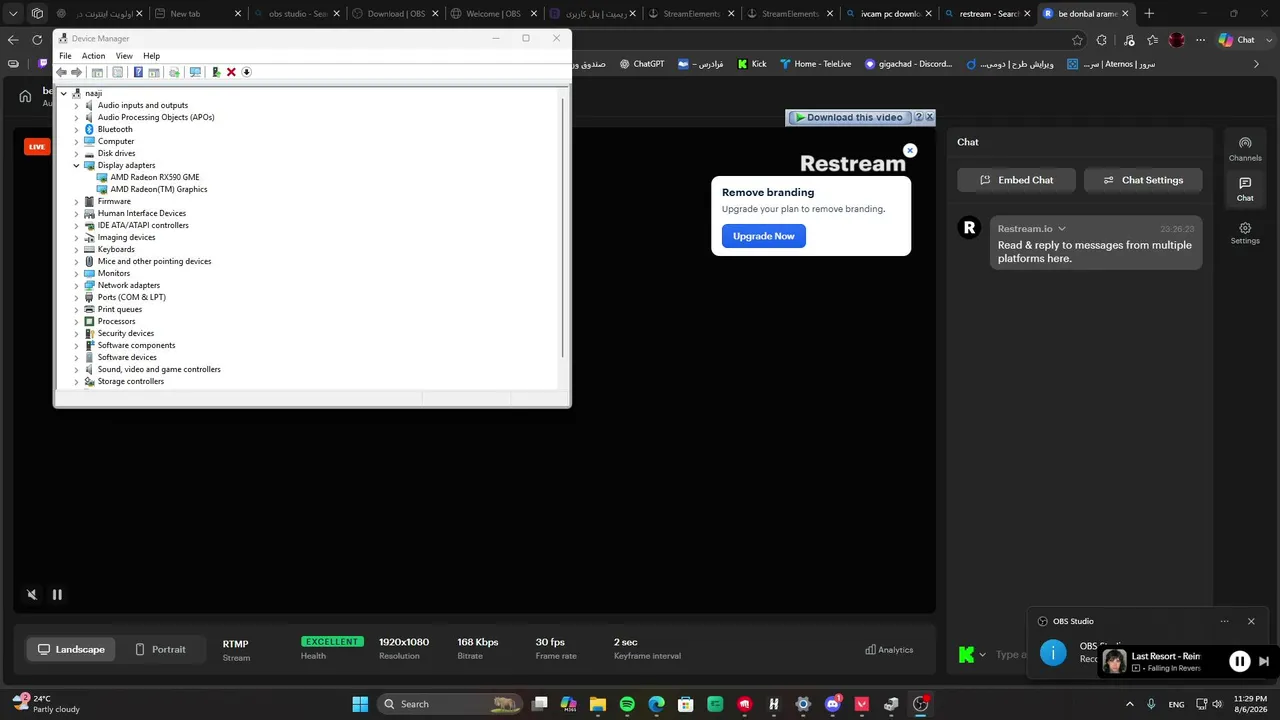The image size is (1280, 720).
Task: Select AMD Radeon RX590 GME device
Action: 148,177
